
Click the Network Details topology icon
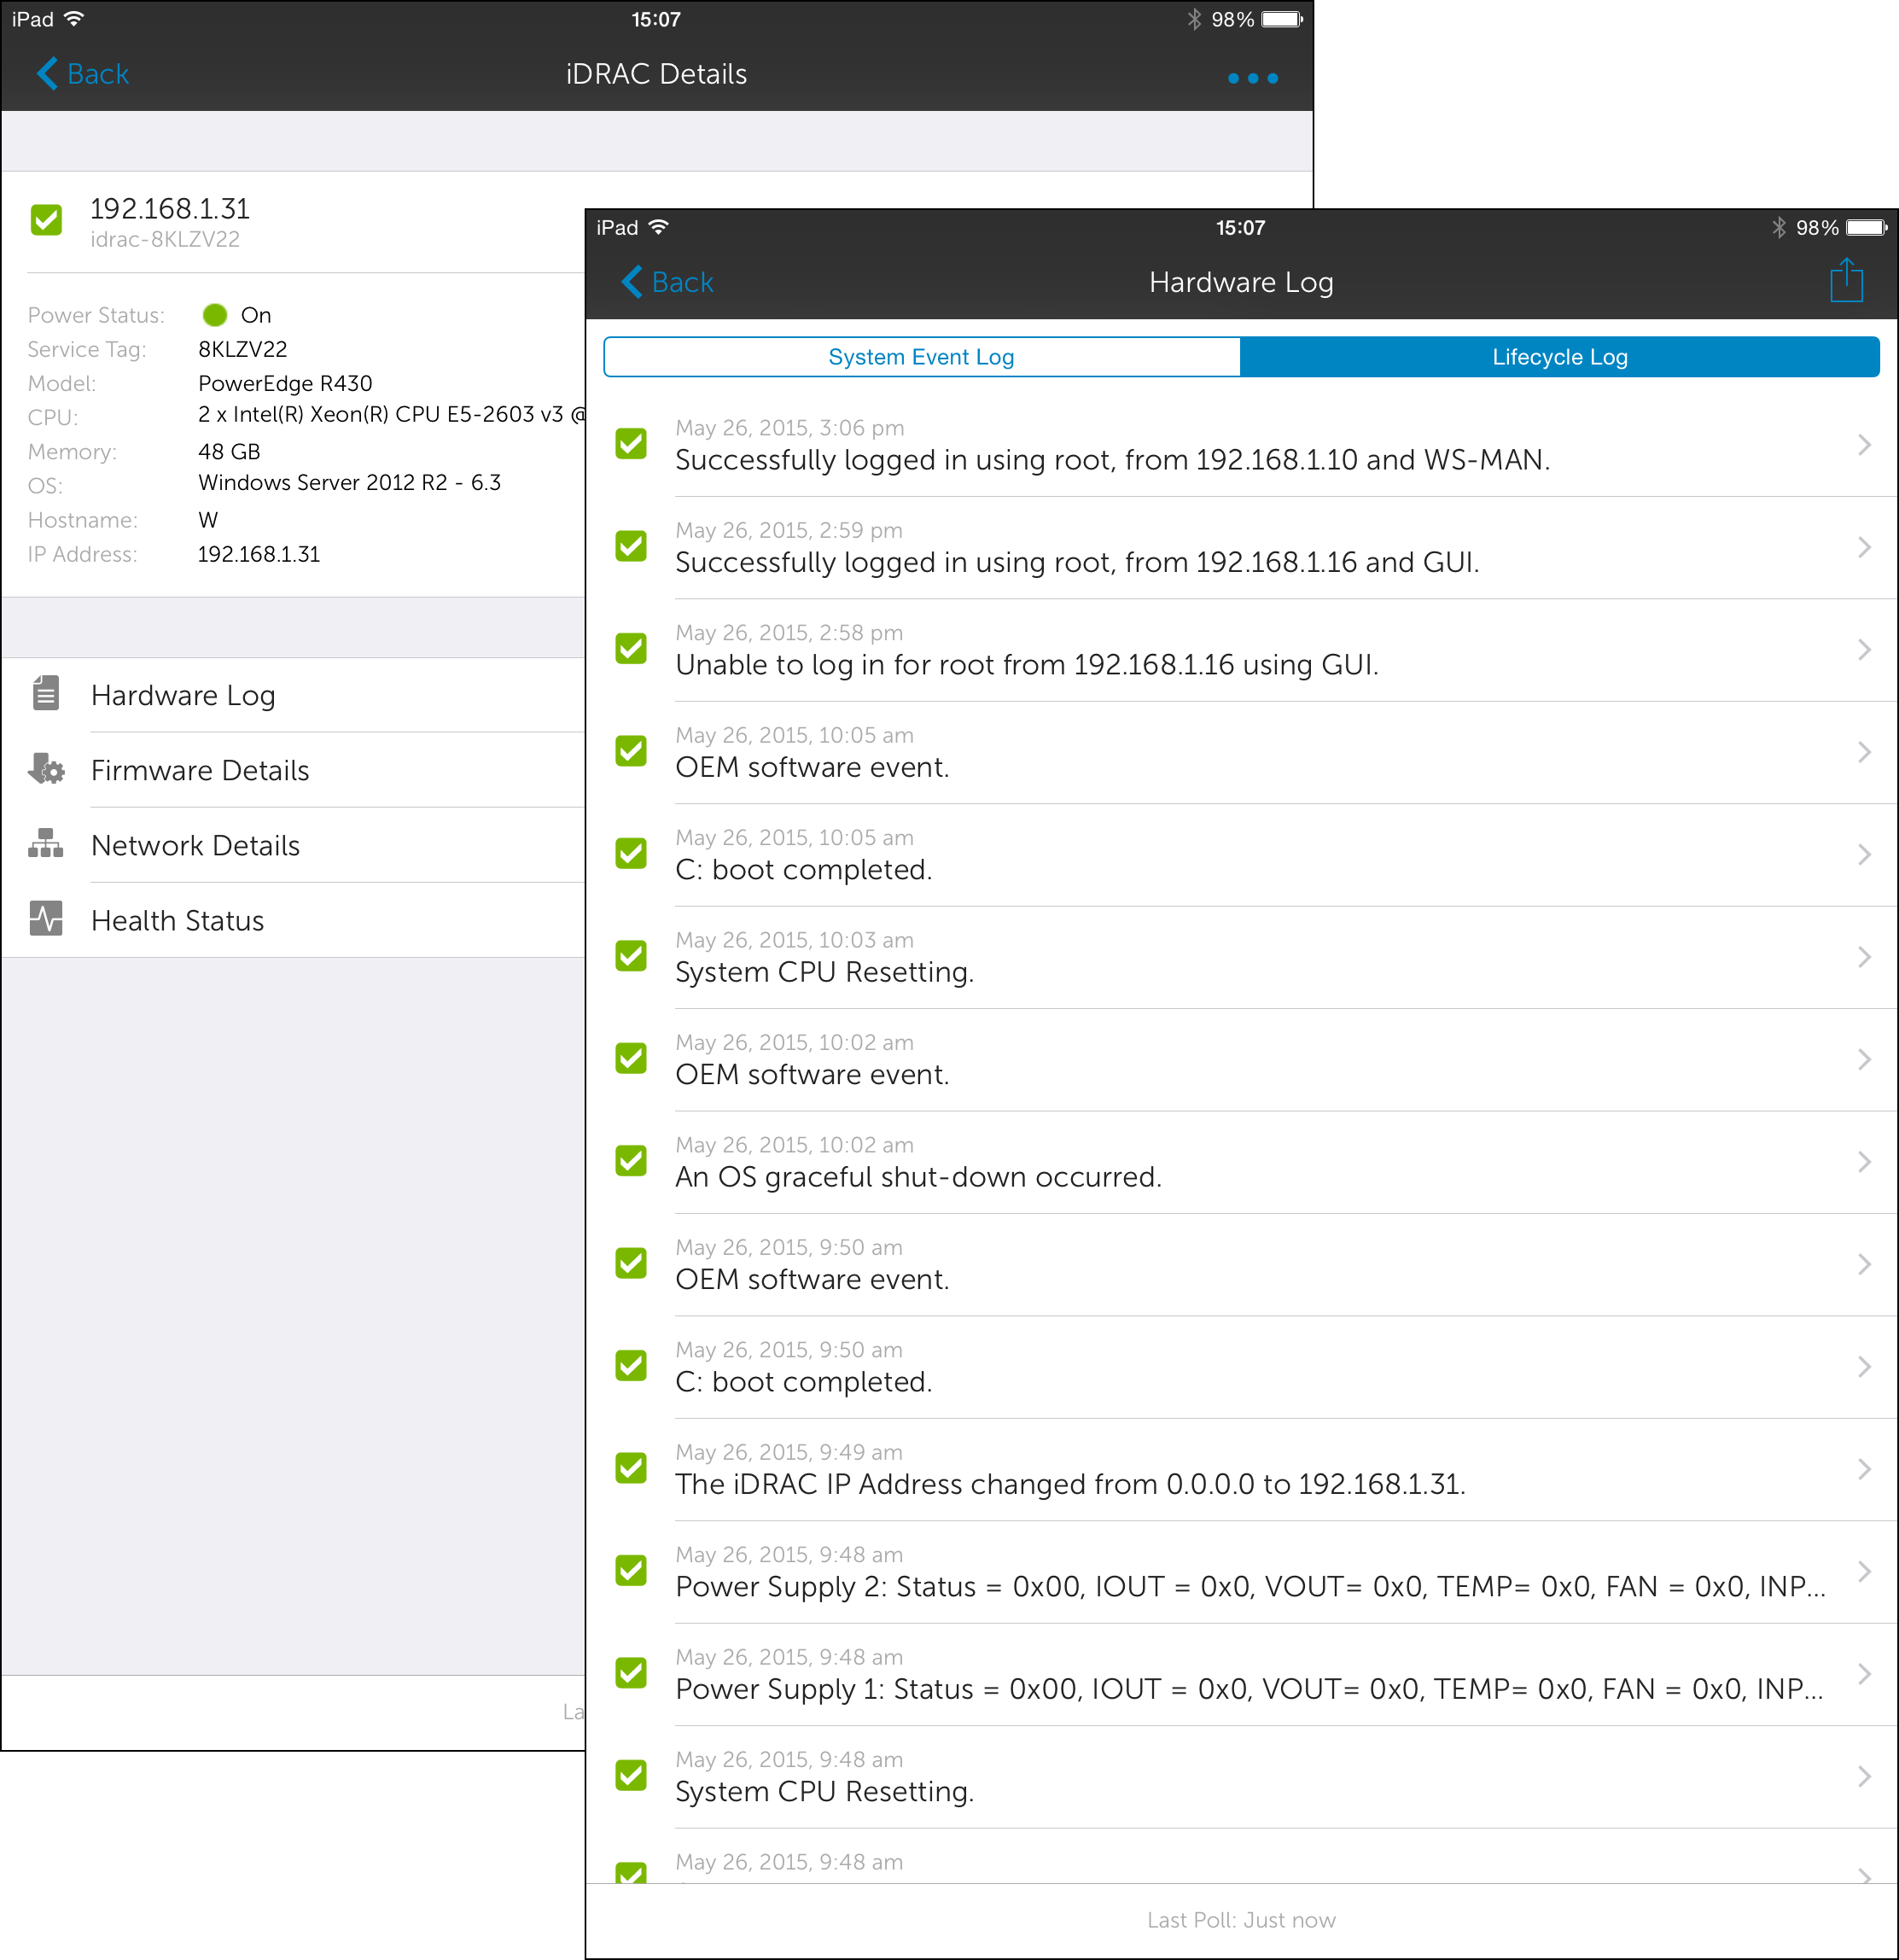(x=46, y=844)
